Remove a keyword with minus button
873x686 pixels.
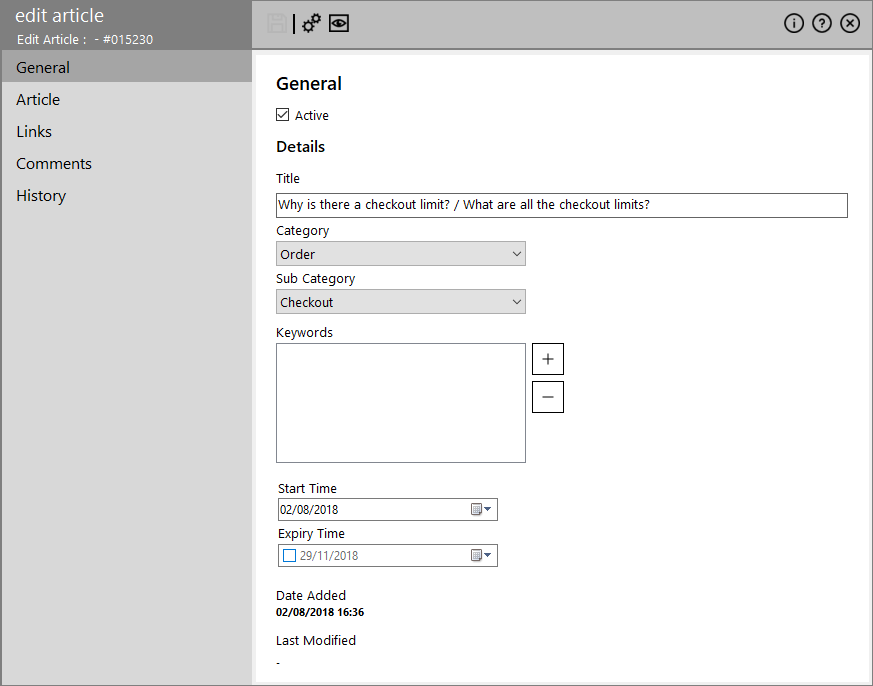[548, 397]
